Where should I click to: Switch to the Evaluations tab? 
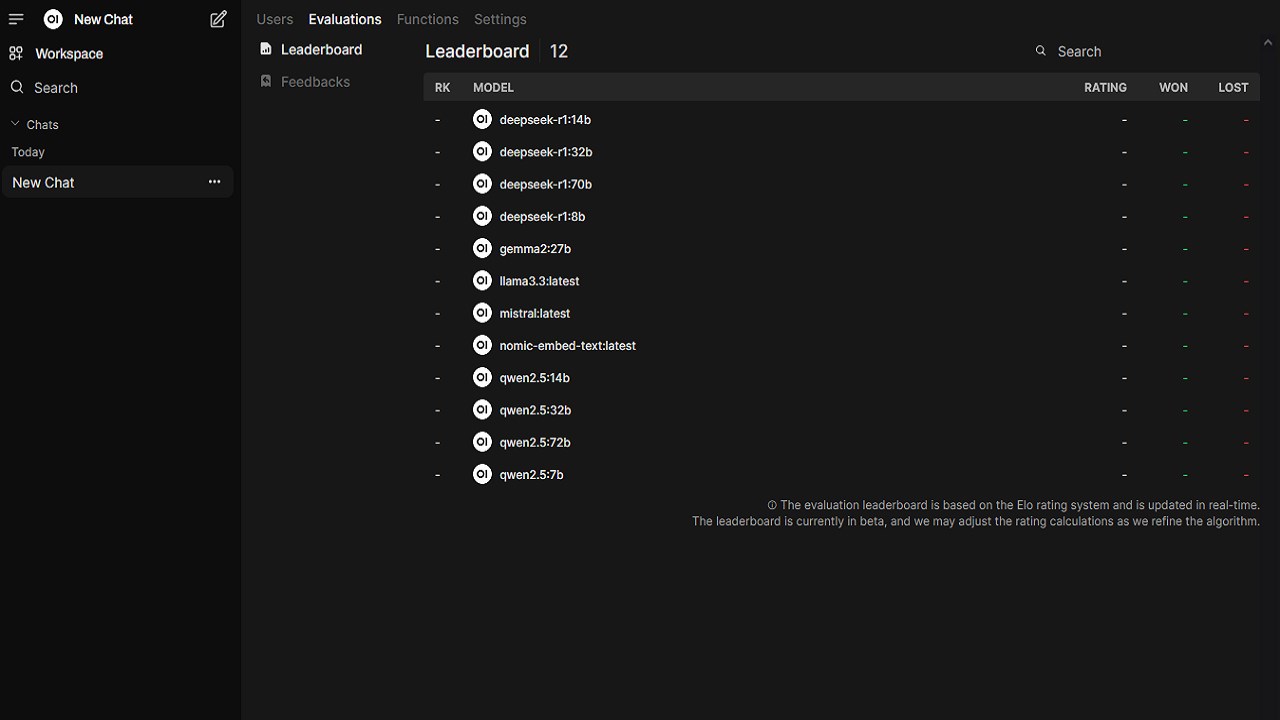coord(345,19)
